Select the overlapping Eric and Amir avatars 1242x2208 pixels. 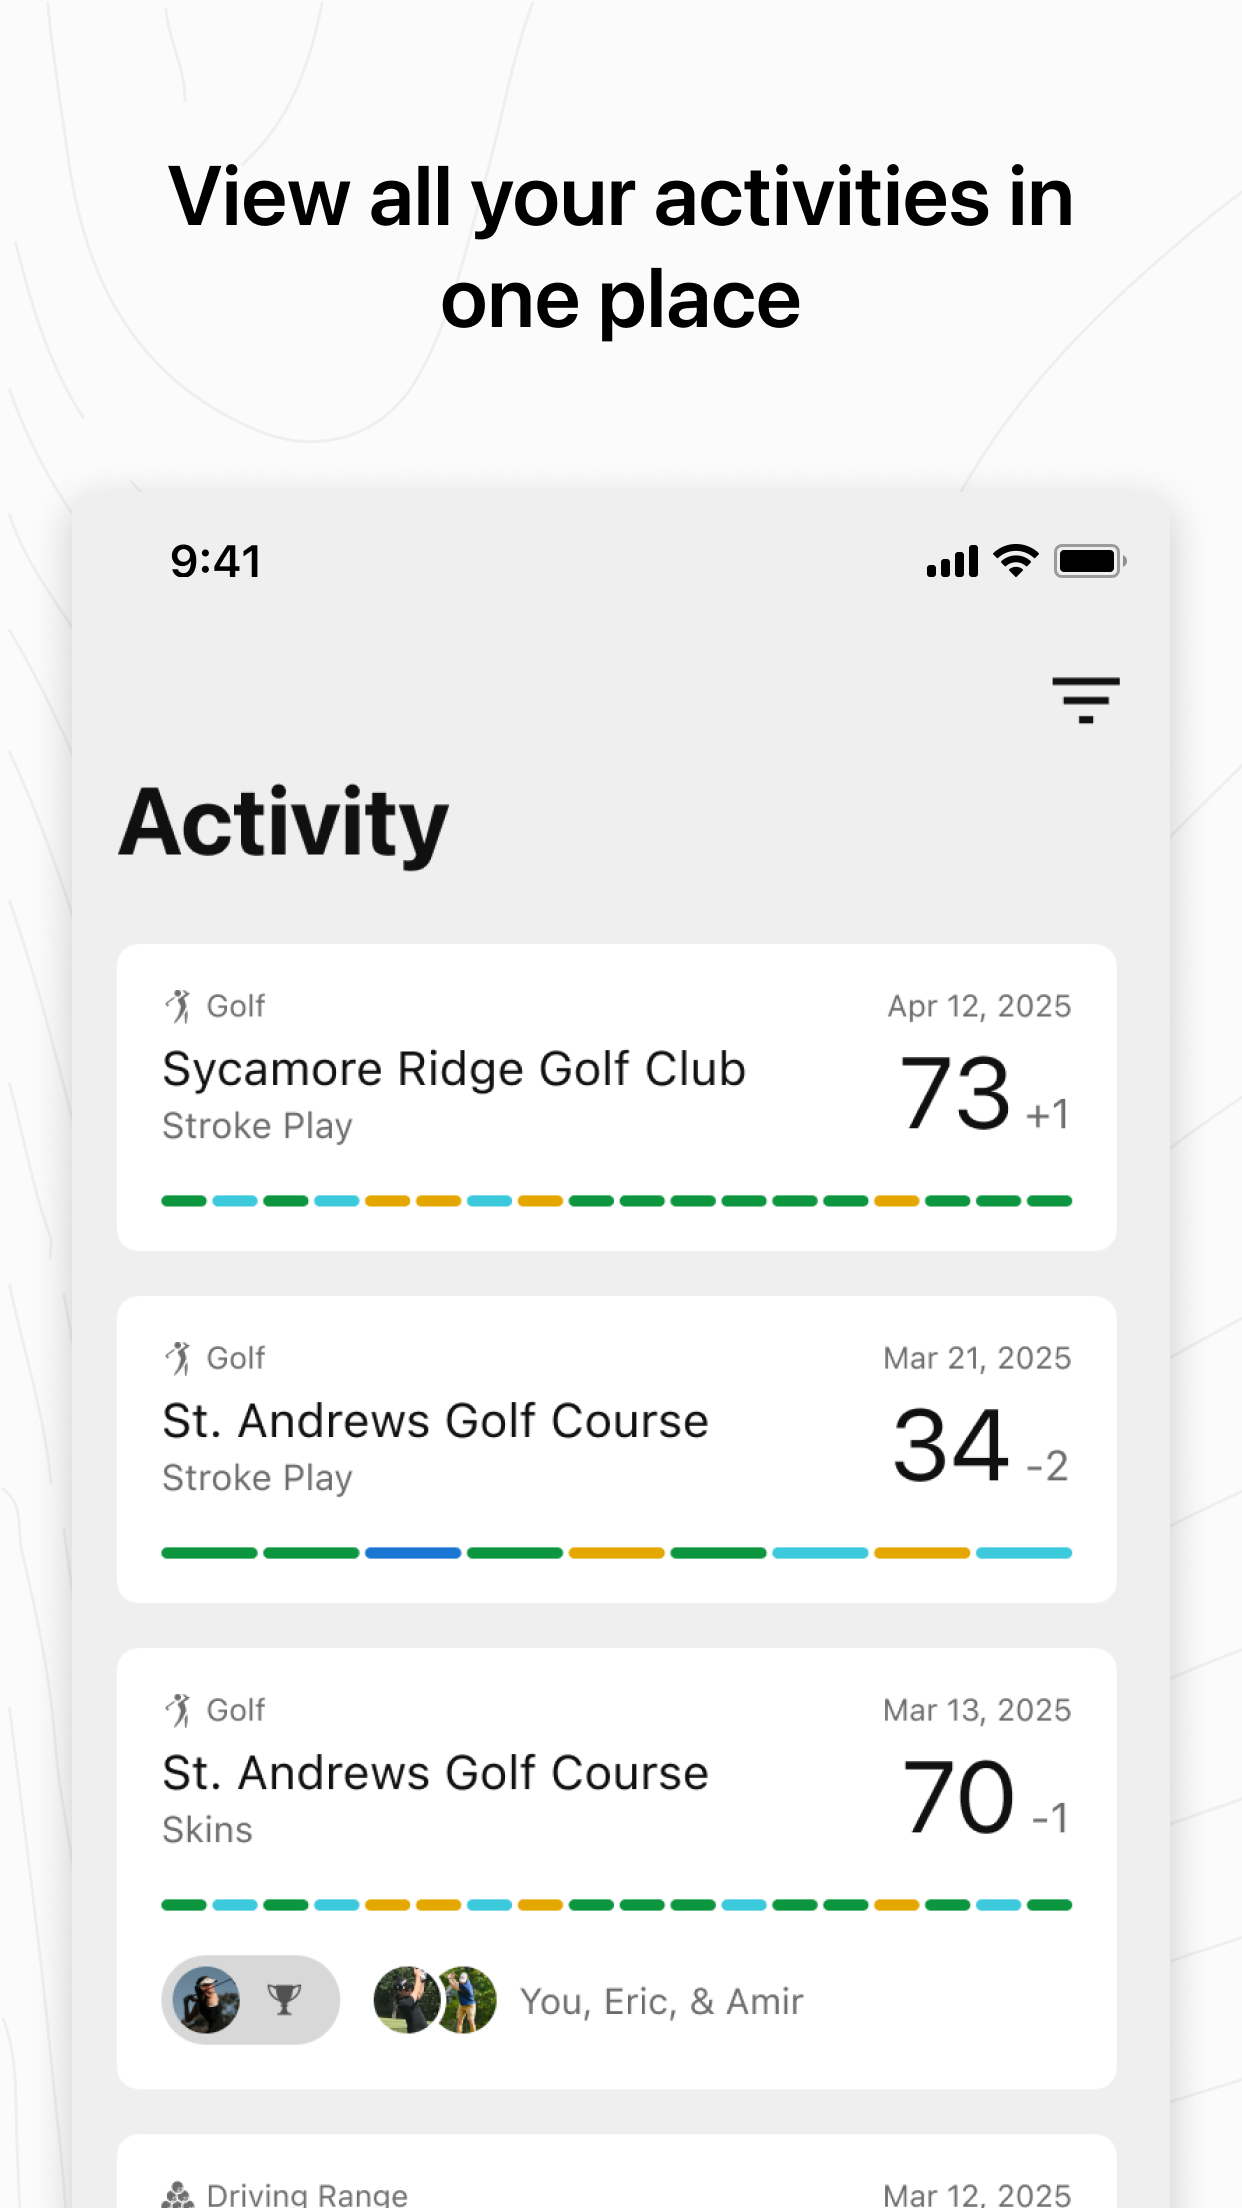point(435,2000)
